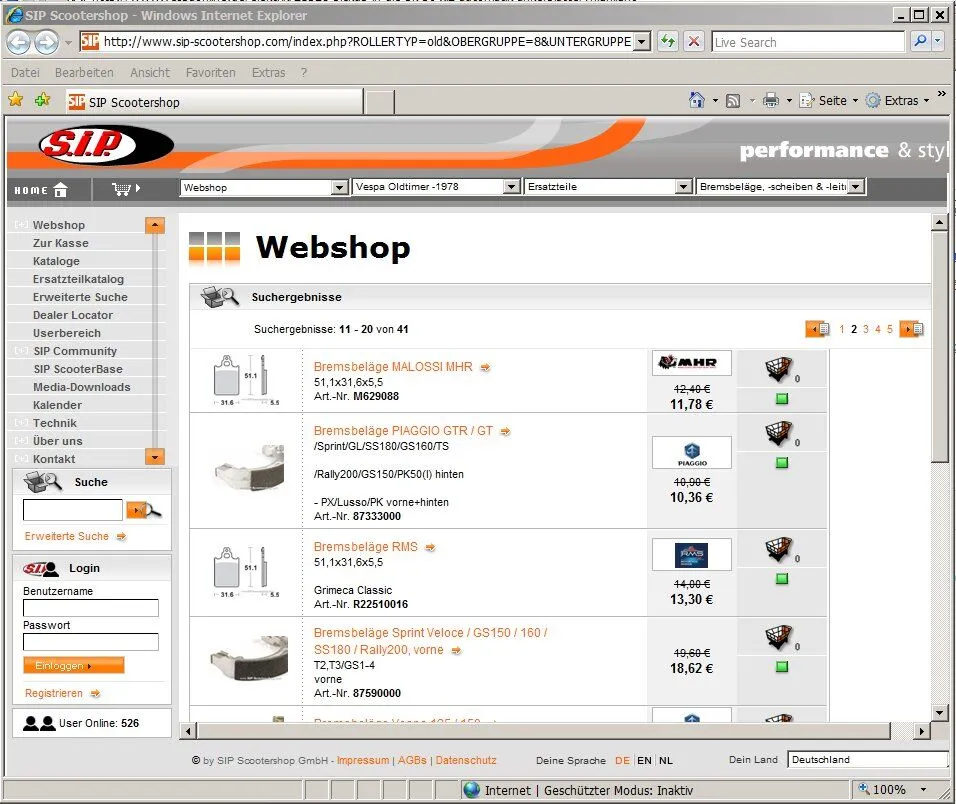This screenshot has width=956, height=804.
Task: Add Bremsbeläge MALOSSI MHR to cart
Action: point(779,370)
